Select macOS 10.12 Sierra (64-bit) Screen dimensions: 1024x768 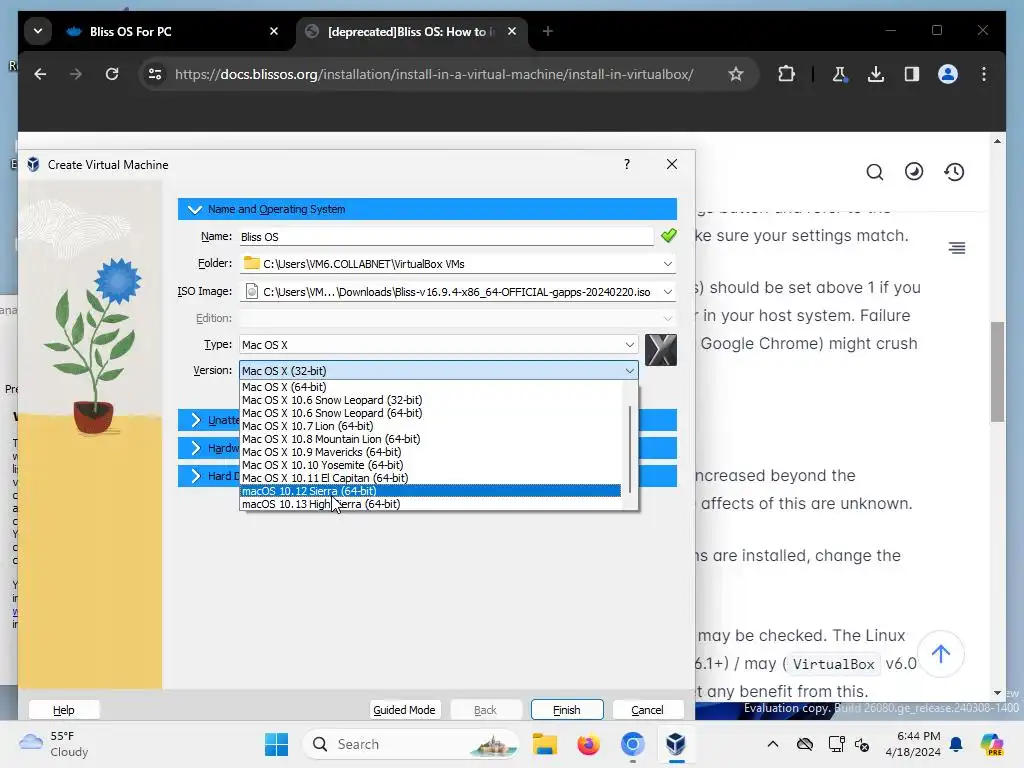[430, 491]
